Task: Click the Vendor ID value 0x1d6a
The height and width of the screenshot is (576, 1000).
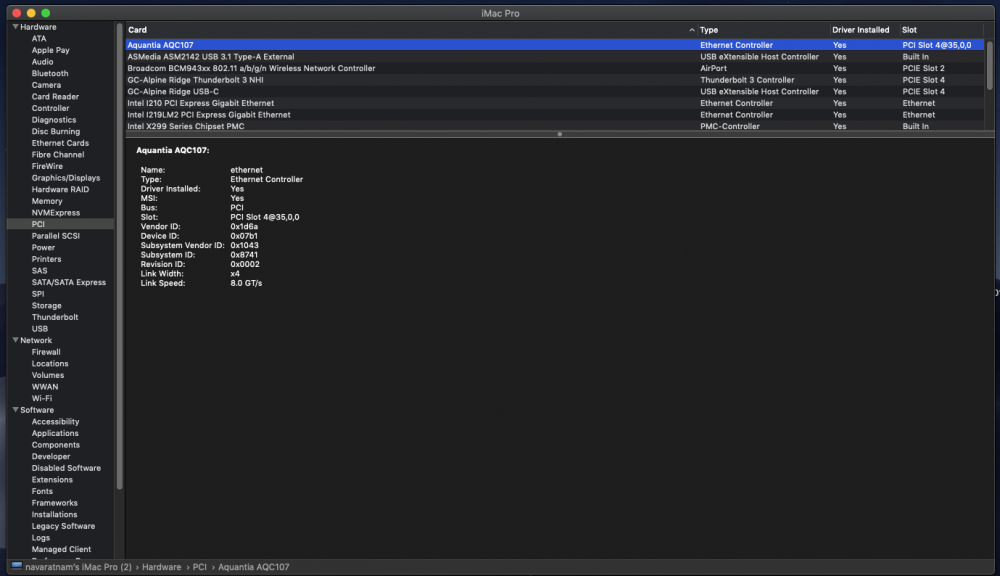Action: [x=244, y=226]
